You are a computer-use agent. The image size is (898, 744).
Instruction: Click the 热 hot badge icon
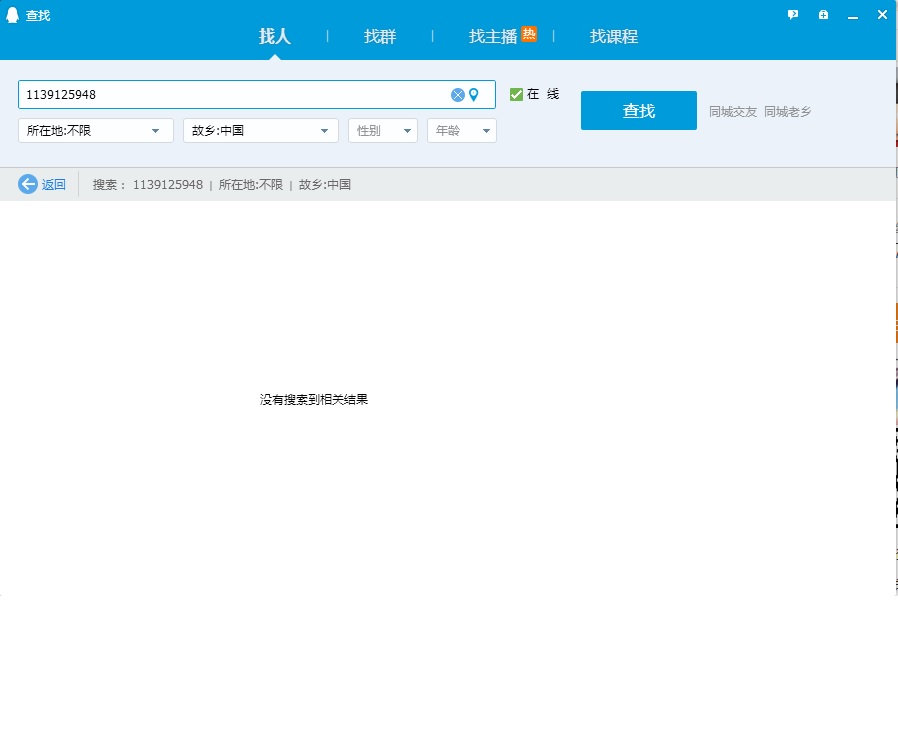529,34
